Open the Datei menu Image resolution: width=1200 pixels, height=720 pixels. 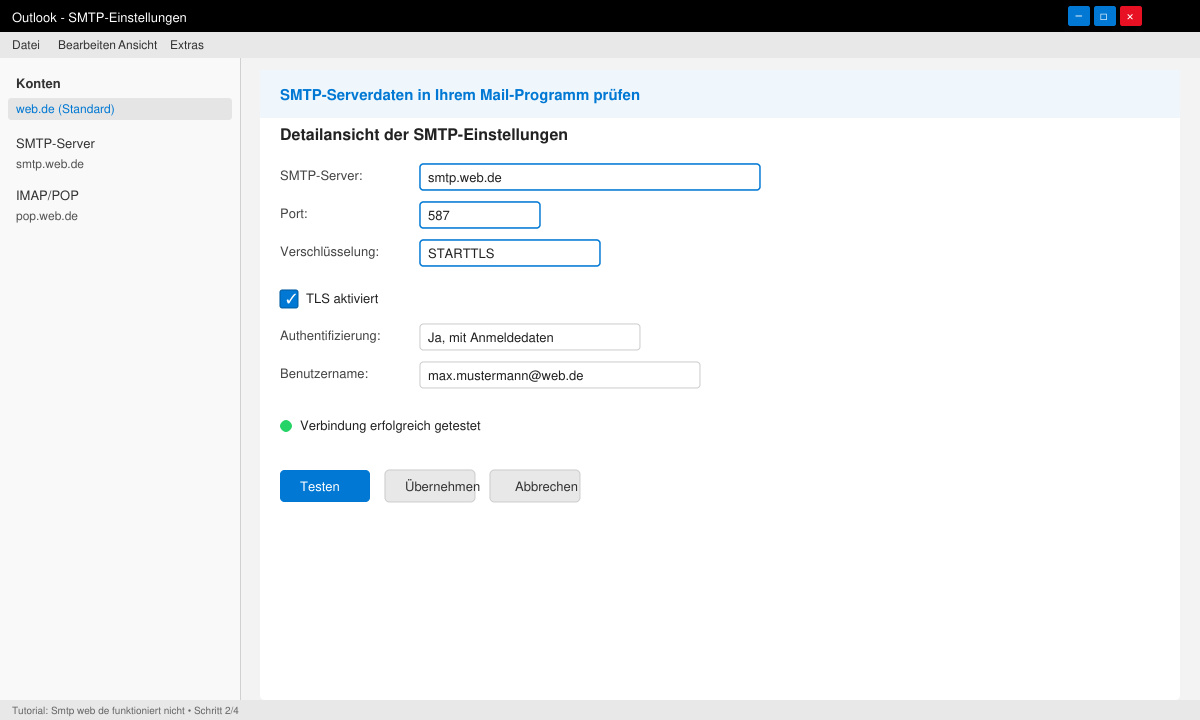[26, 45]
